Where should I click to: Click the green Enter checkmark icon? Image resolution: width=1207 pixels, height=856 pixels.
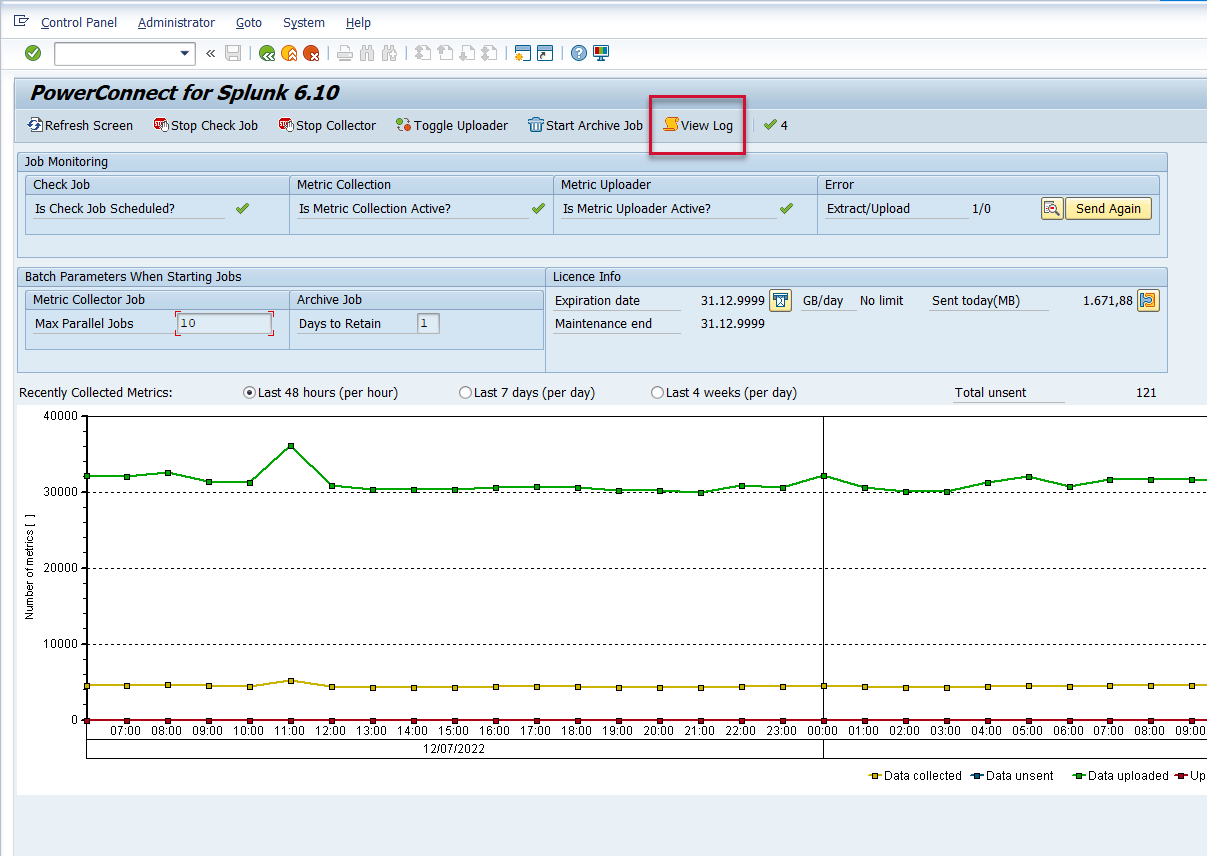(x=33, y=53)
